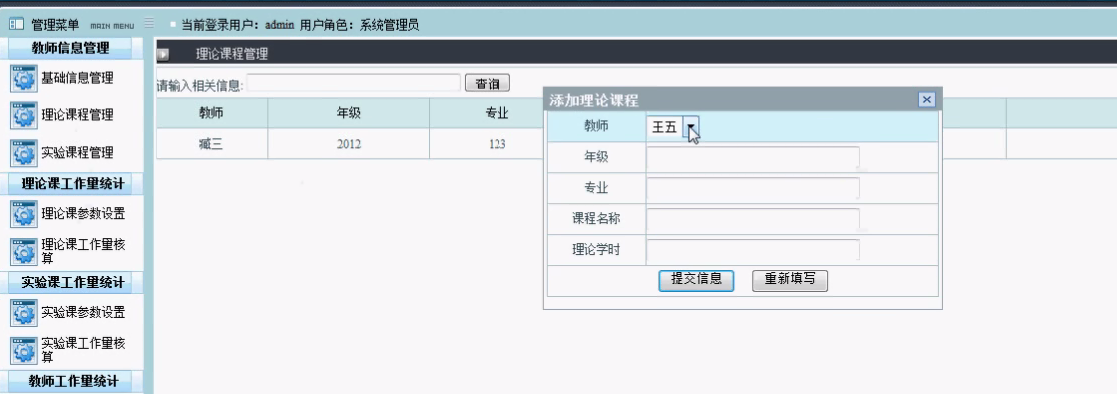Collapse the 实验课工作量统计 section header
This screenshot has height=394, width=1117.
(x=71, y=283)
